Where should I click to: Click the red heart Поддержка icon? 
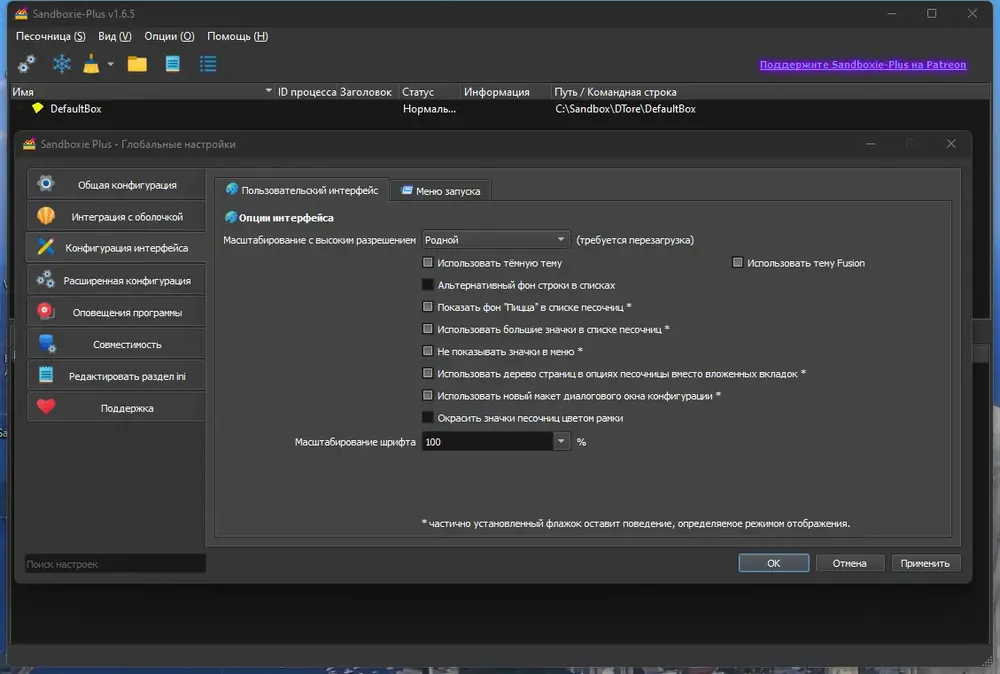46,407
